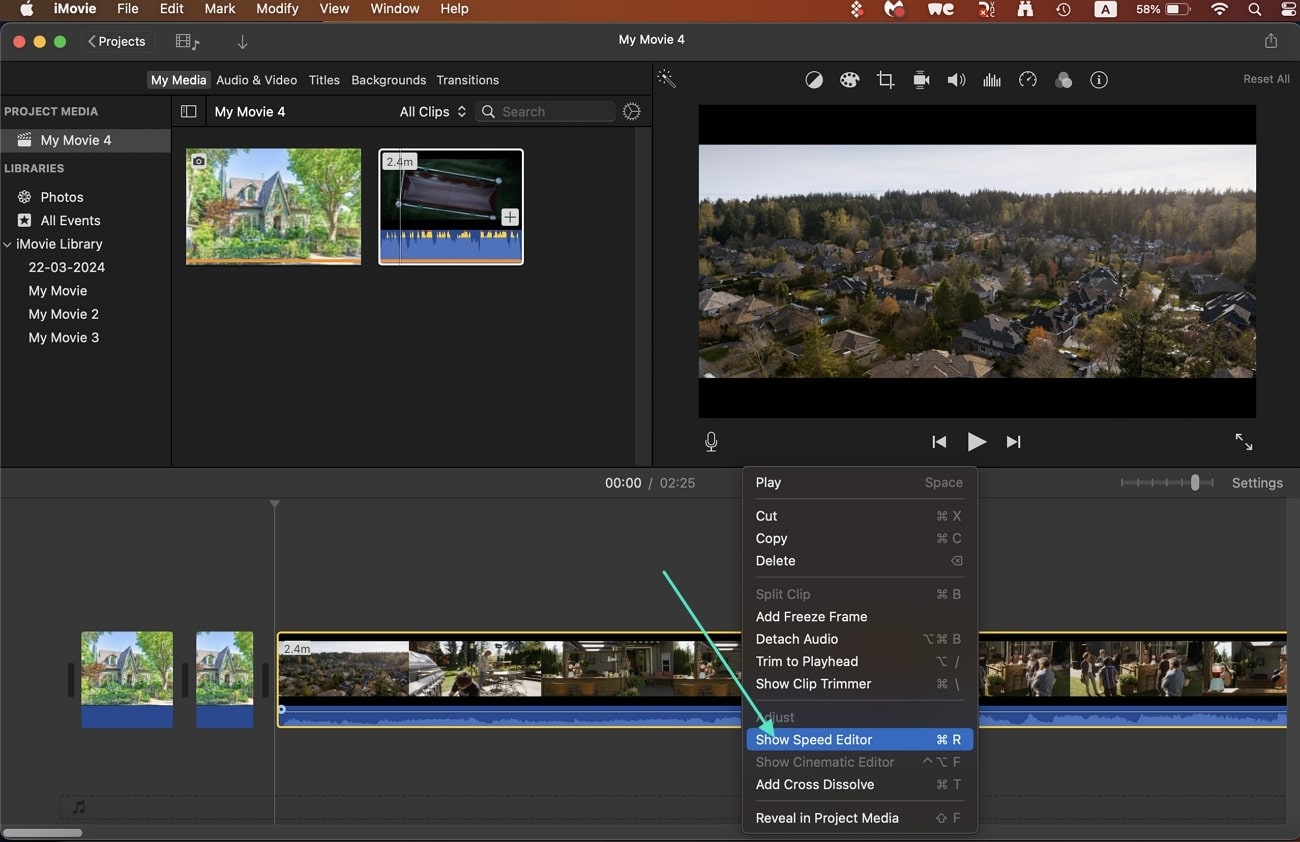Click the magic wand auto-enhance button
The width and height of the screenshot is (1300, 842).
[x=666, y=79]
